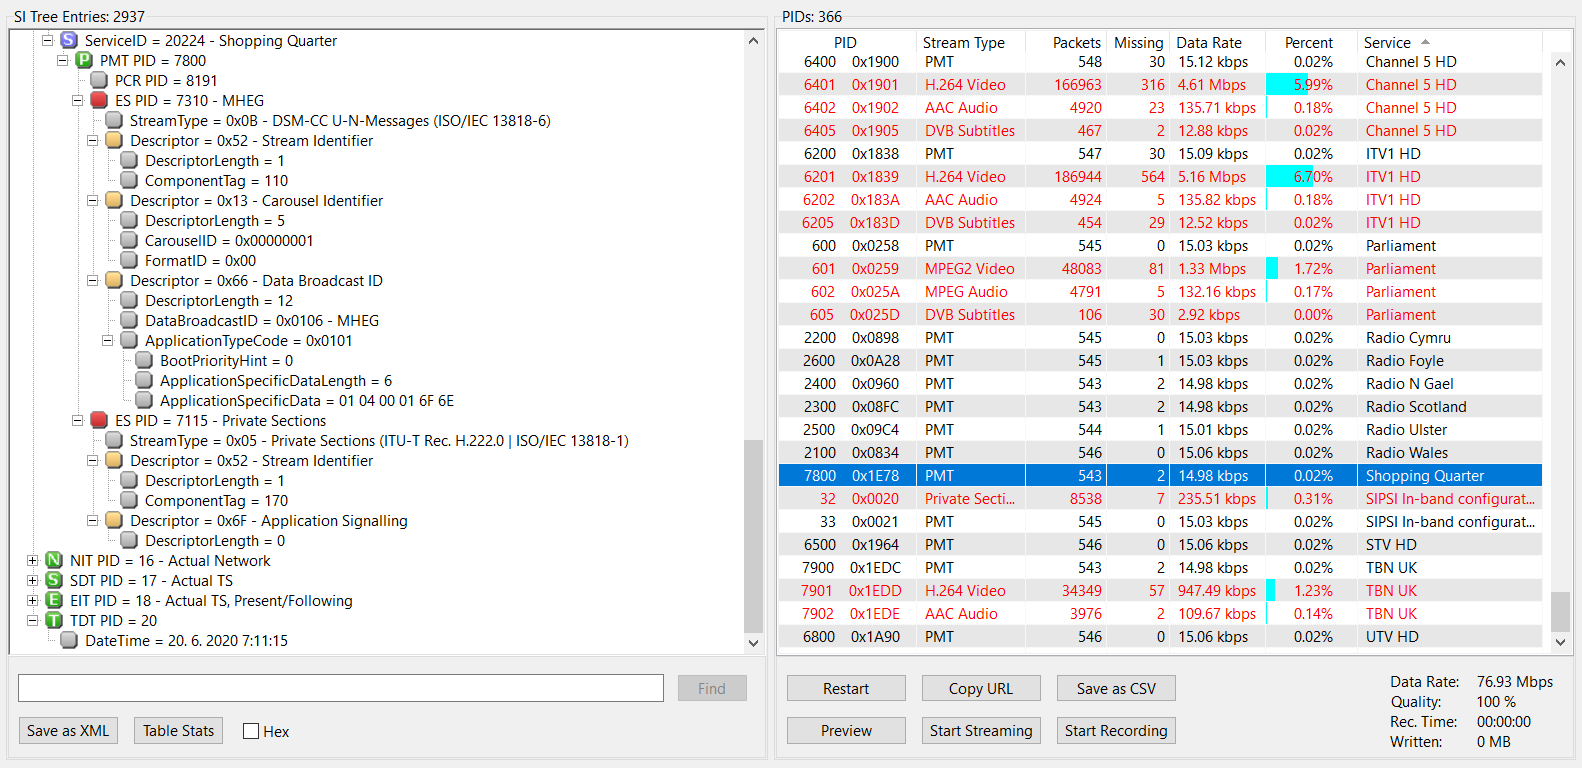Click the ApplicationSpecificData node icon

pyautogui.click(x=144, y=400)
